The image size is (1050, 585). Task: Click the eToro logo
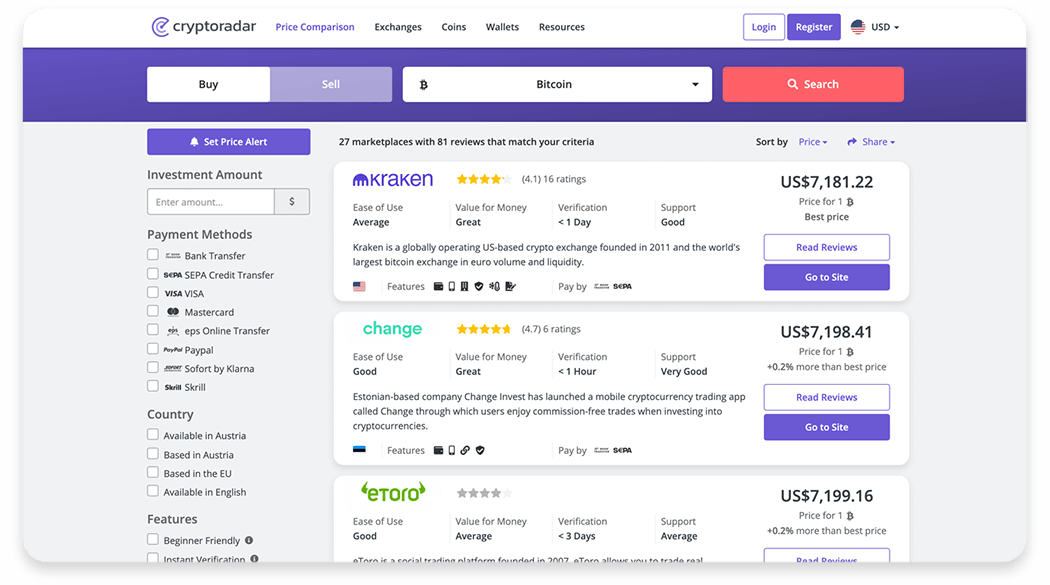(x=393, y=493)
